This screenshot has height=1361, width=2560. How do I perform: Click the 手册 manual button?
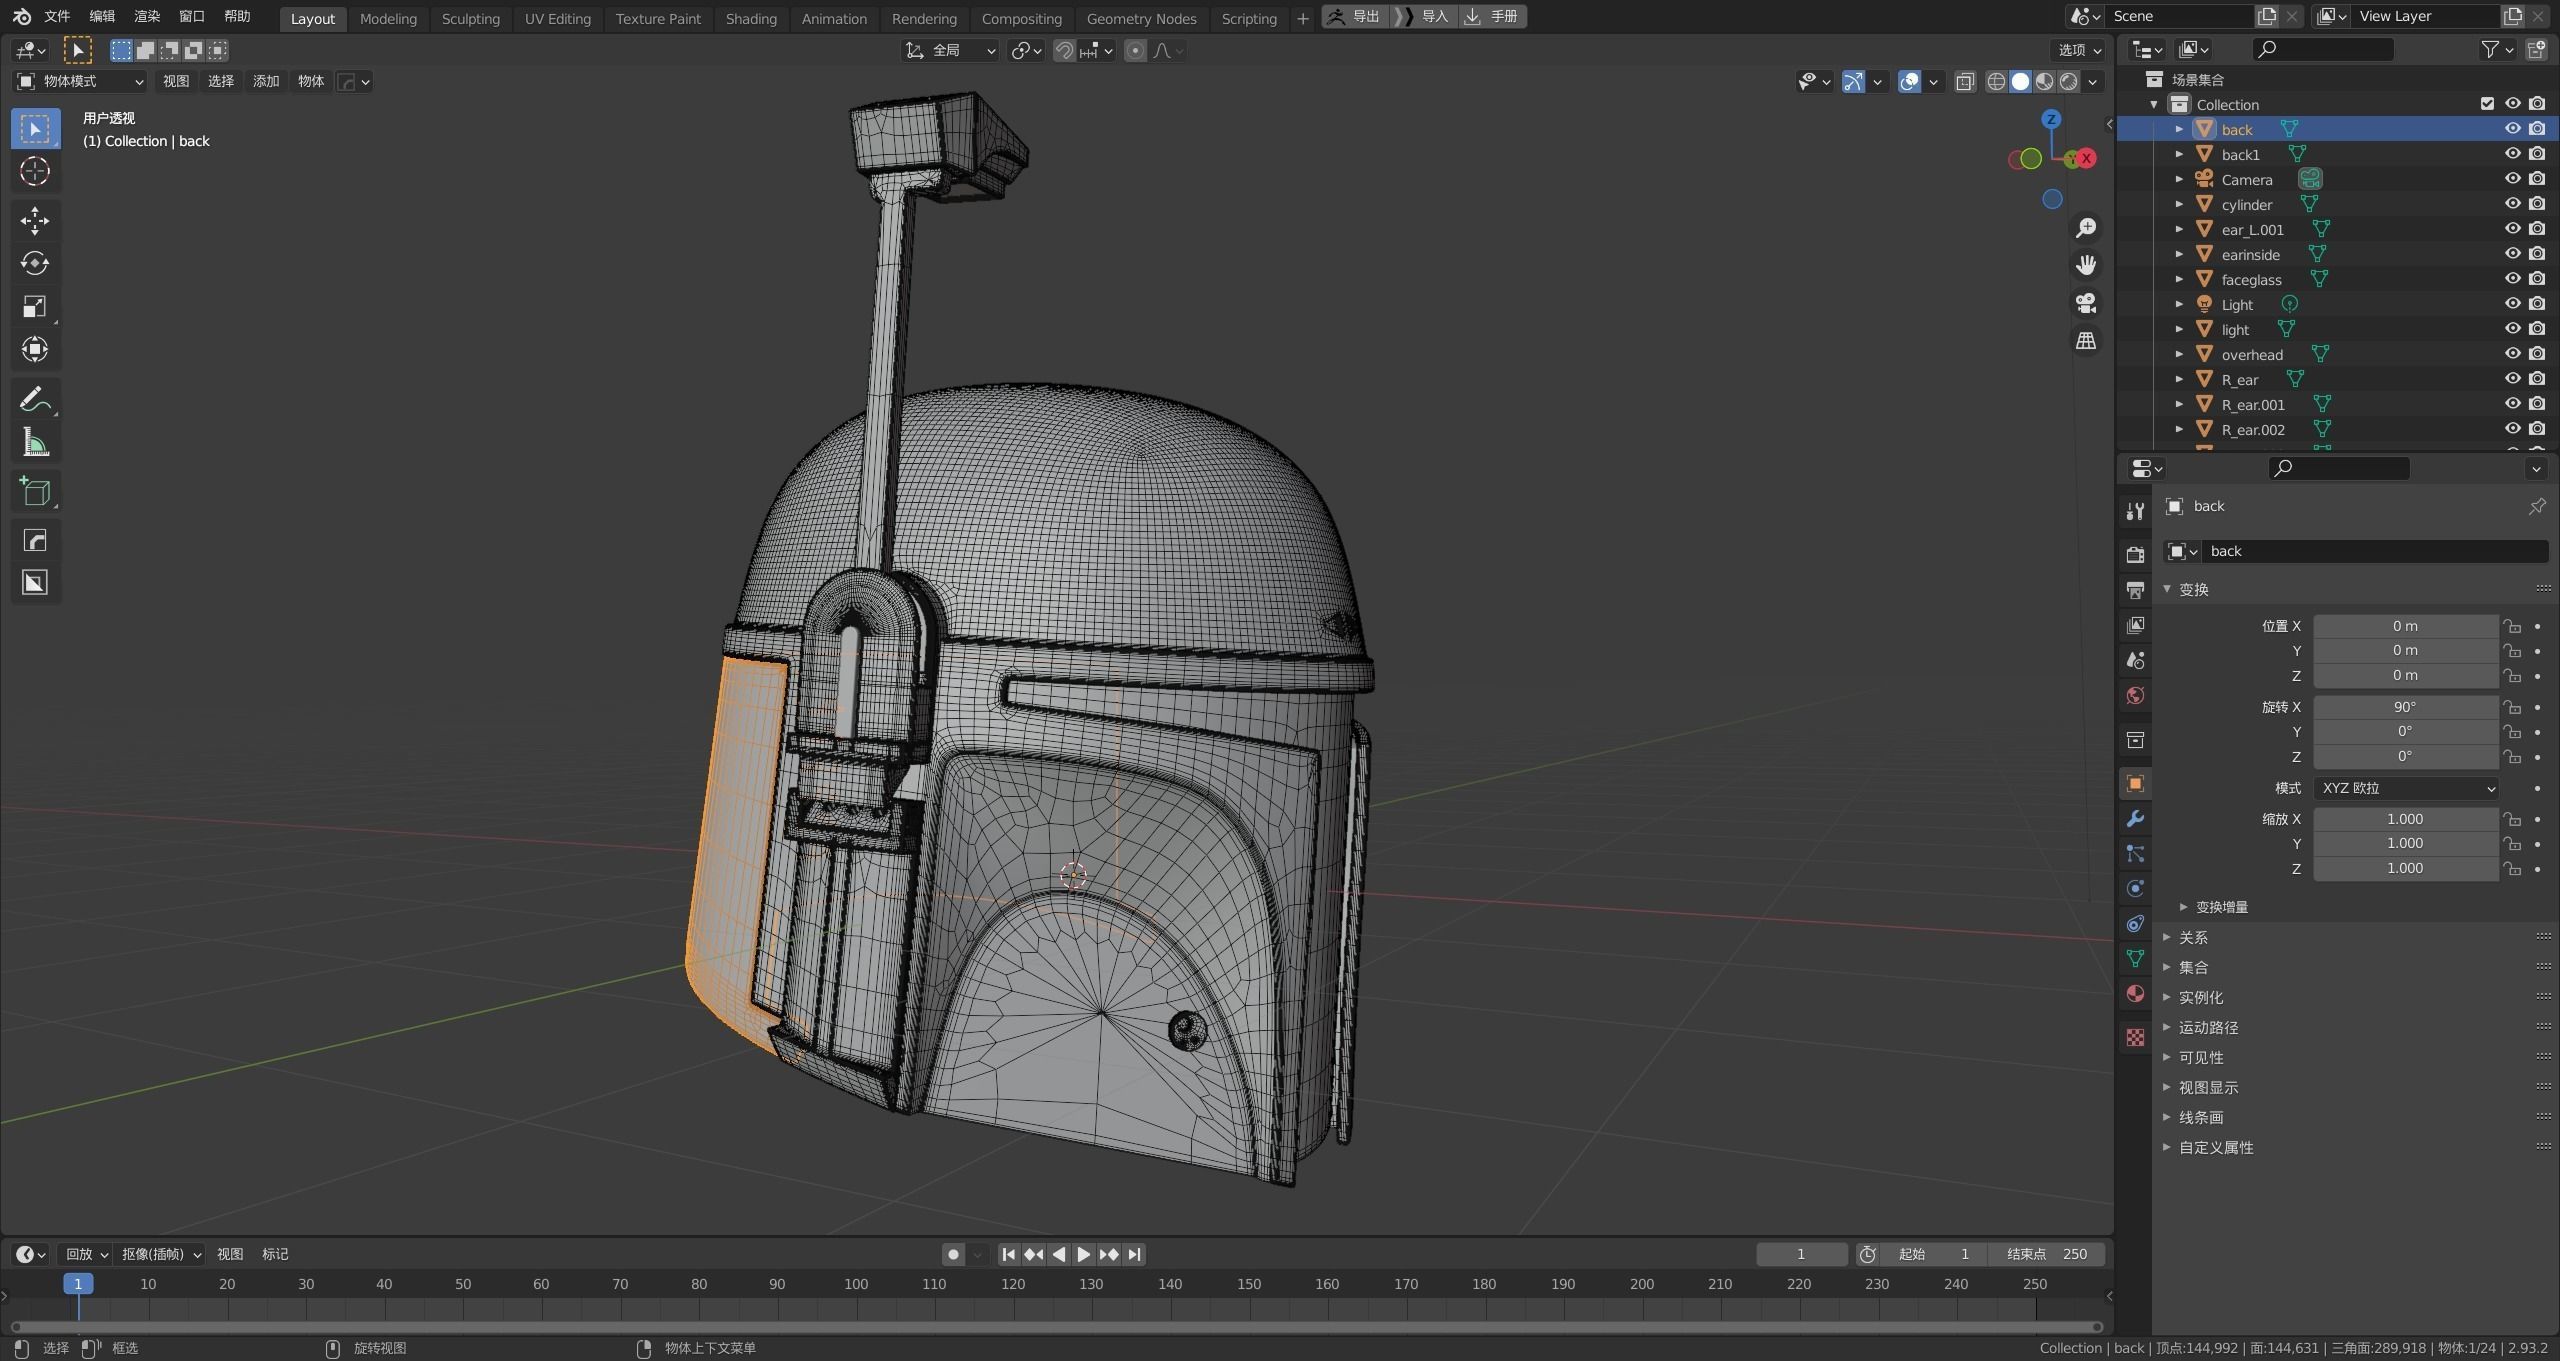click(x=1493, y=16)
